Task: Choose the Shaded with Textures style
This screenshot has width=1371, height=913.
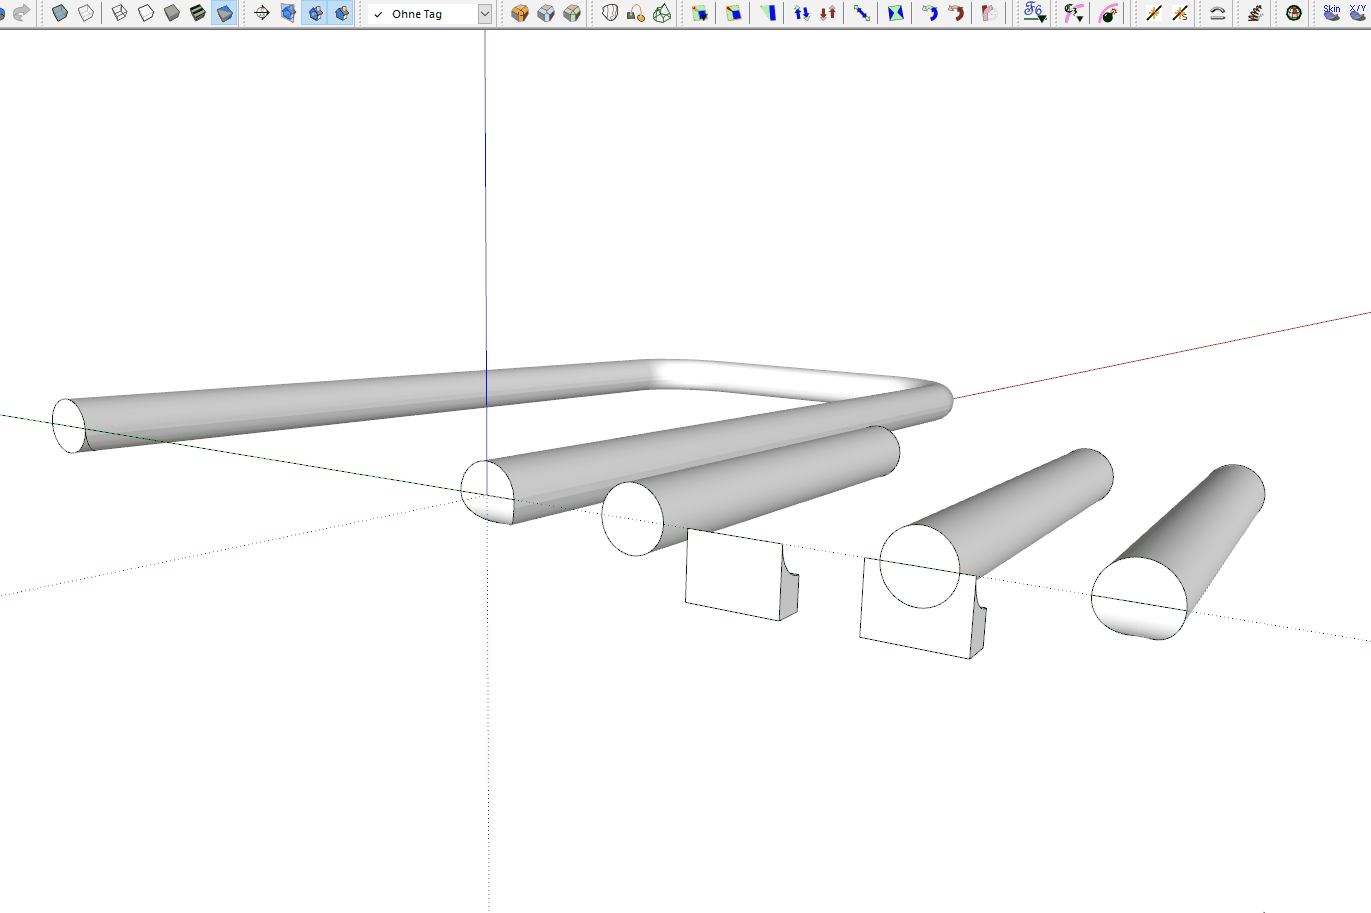Action: tap(198, 13)
